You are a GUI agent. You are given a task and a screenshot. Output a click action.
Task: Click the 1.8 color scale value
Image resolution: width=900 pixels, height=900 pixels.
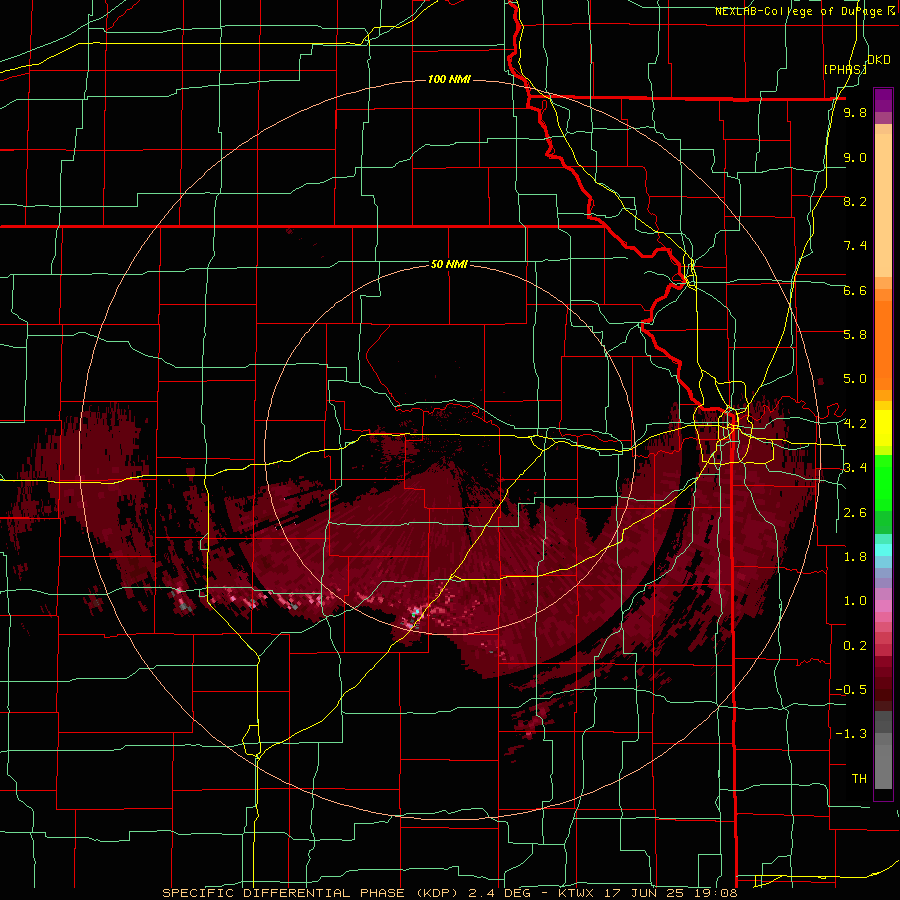(855, 557)
